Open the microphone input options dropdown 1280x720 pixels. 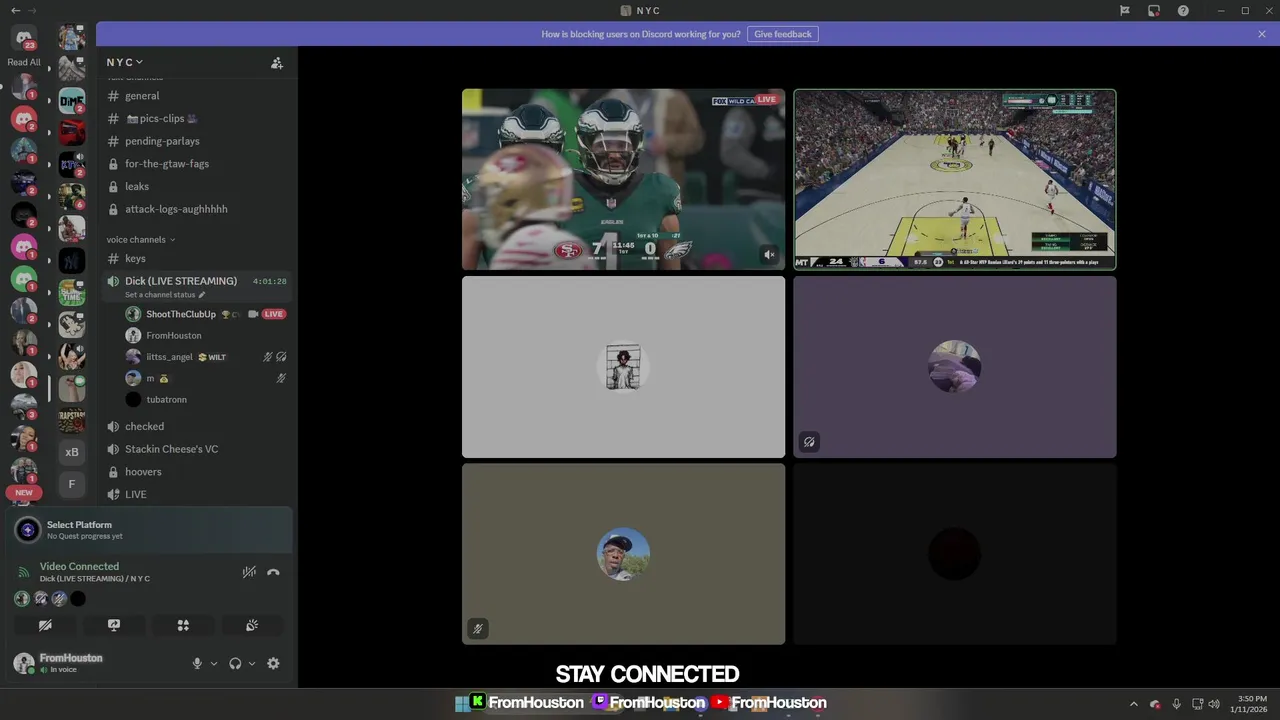[x=214, y=664]
